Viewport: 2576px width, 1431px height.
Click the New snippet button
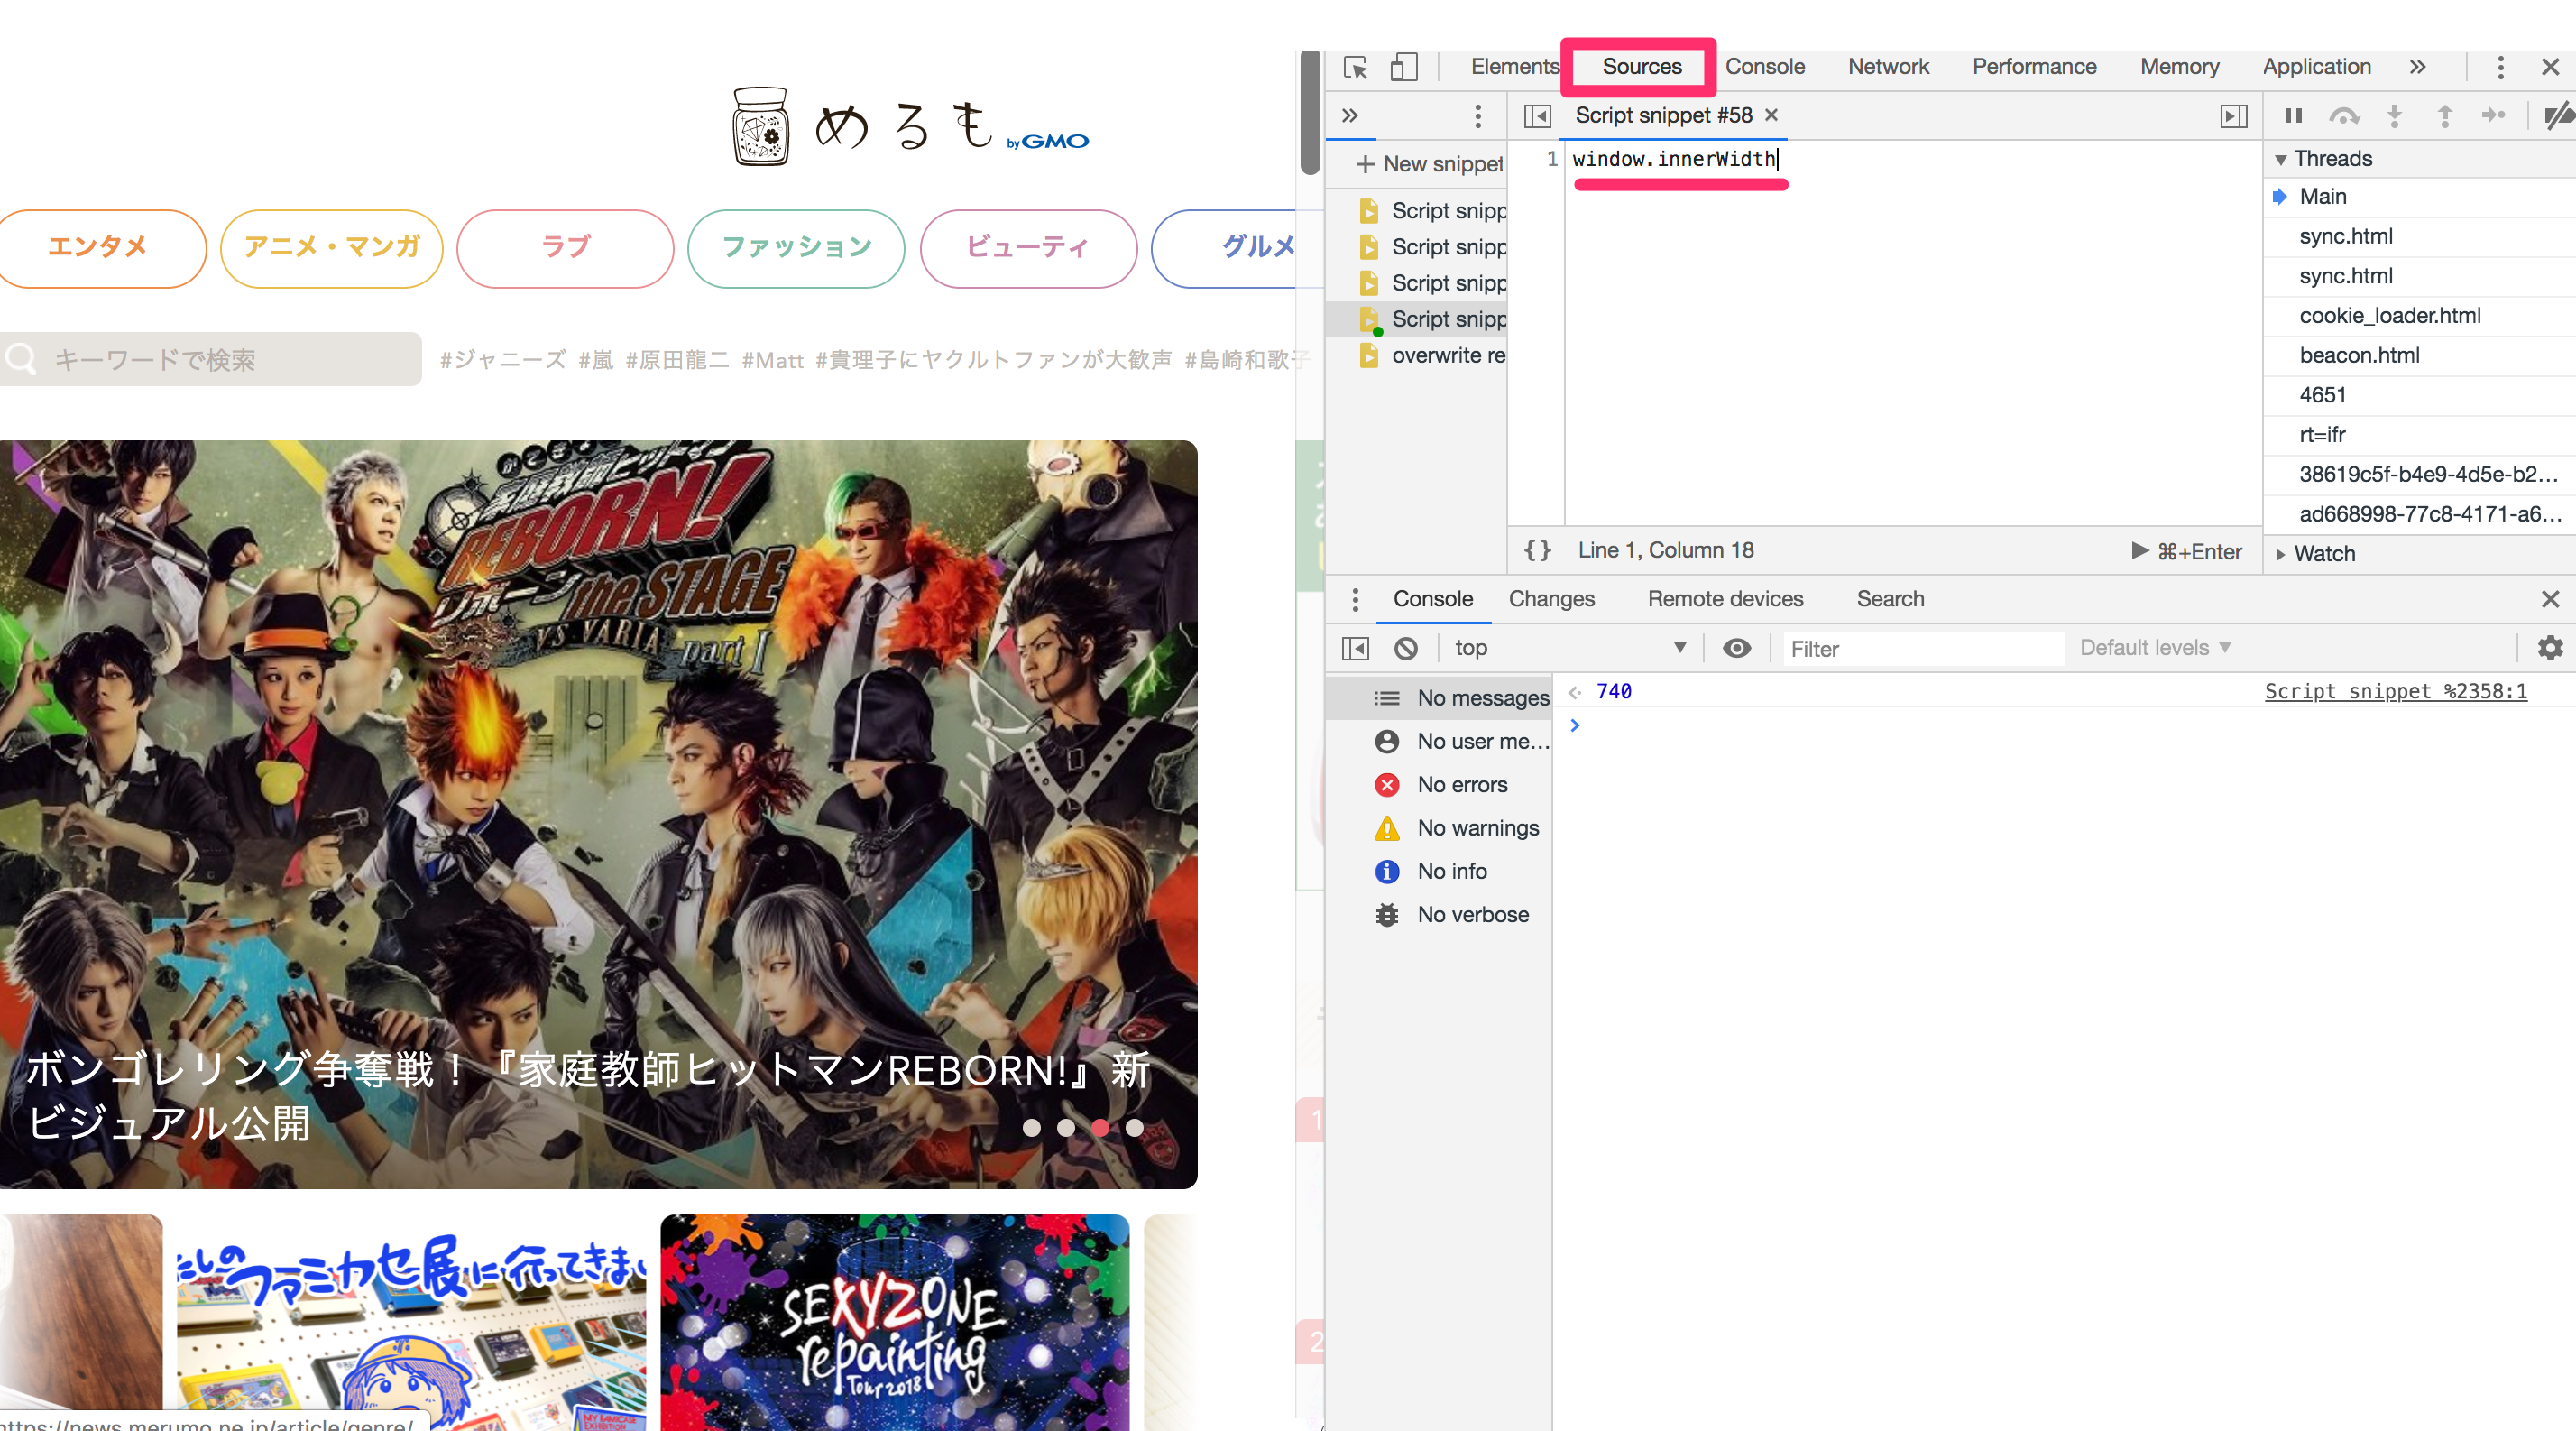[x=1428, y=164]
